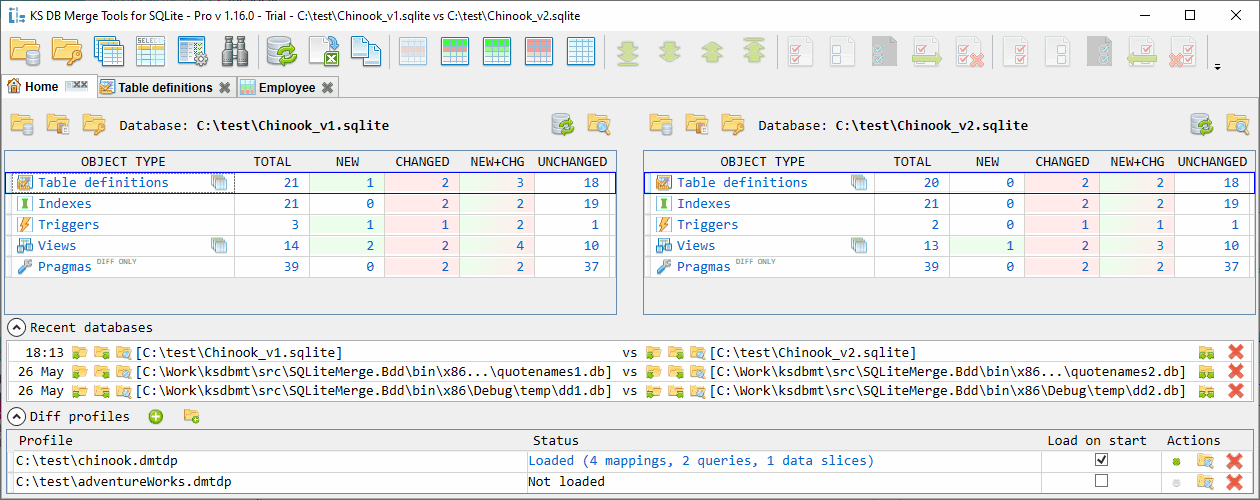Click the folder-with-key icon above Chinook_v1 panel
The width and height of the screenshot is (1260, 500).
(94, 125)
